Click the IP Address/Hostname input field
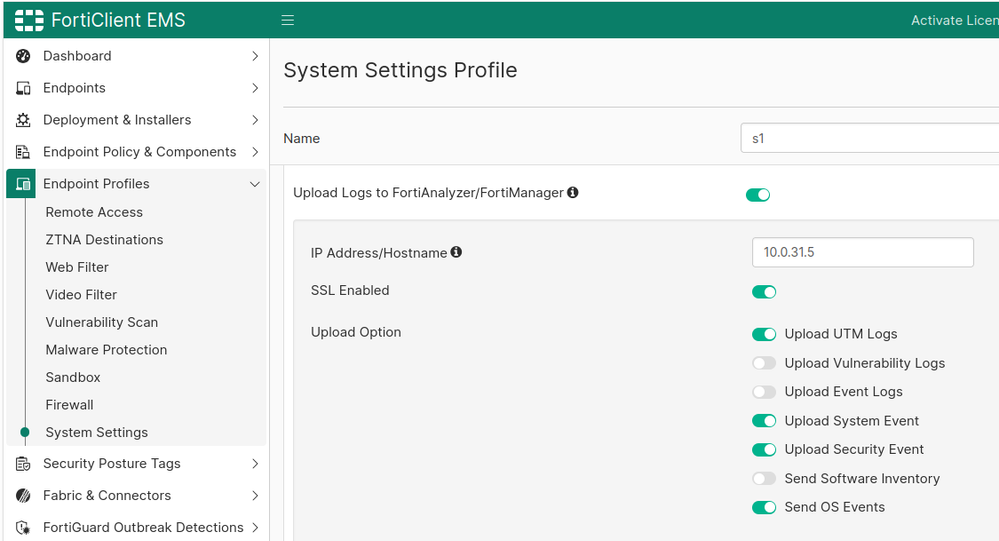 tap(862, 252)
